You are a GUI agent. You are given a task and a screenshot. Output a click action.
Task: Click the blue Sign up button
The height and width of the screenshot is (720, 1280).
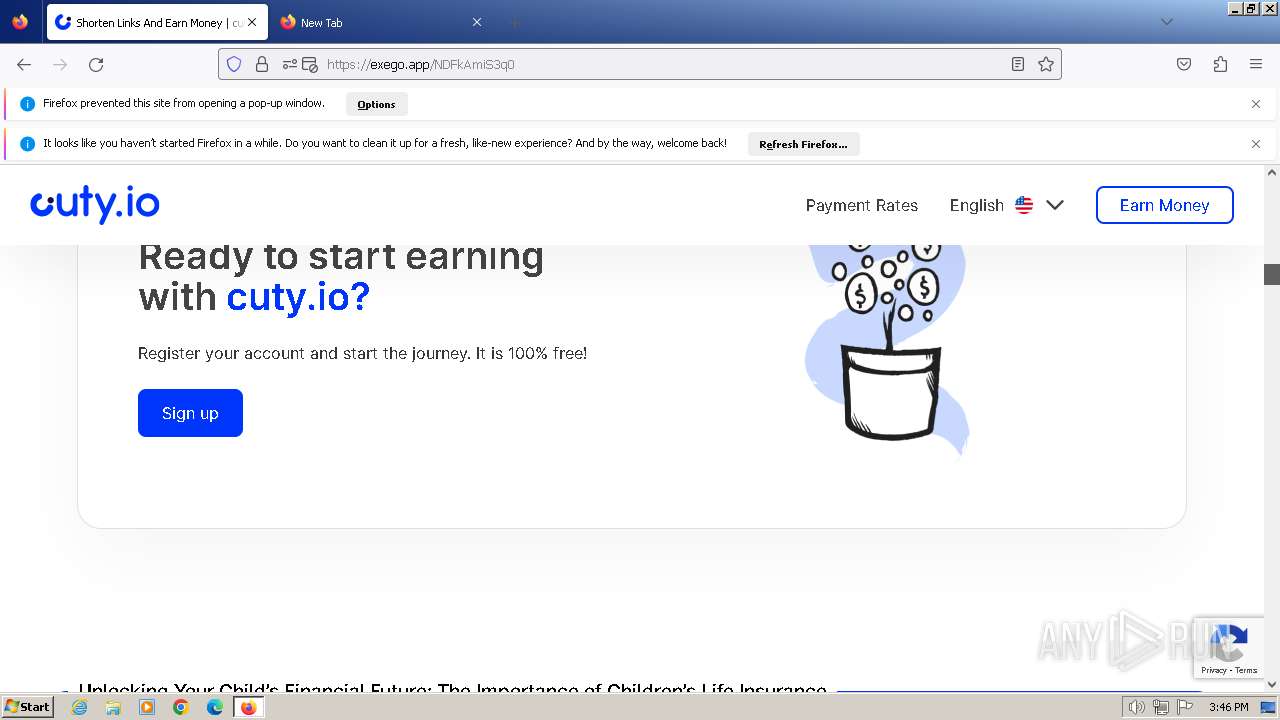coord(190,413)
